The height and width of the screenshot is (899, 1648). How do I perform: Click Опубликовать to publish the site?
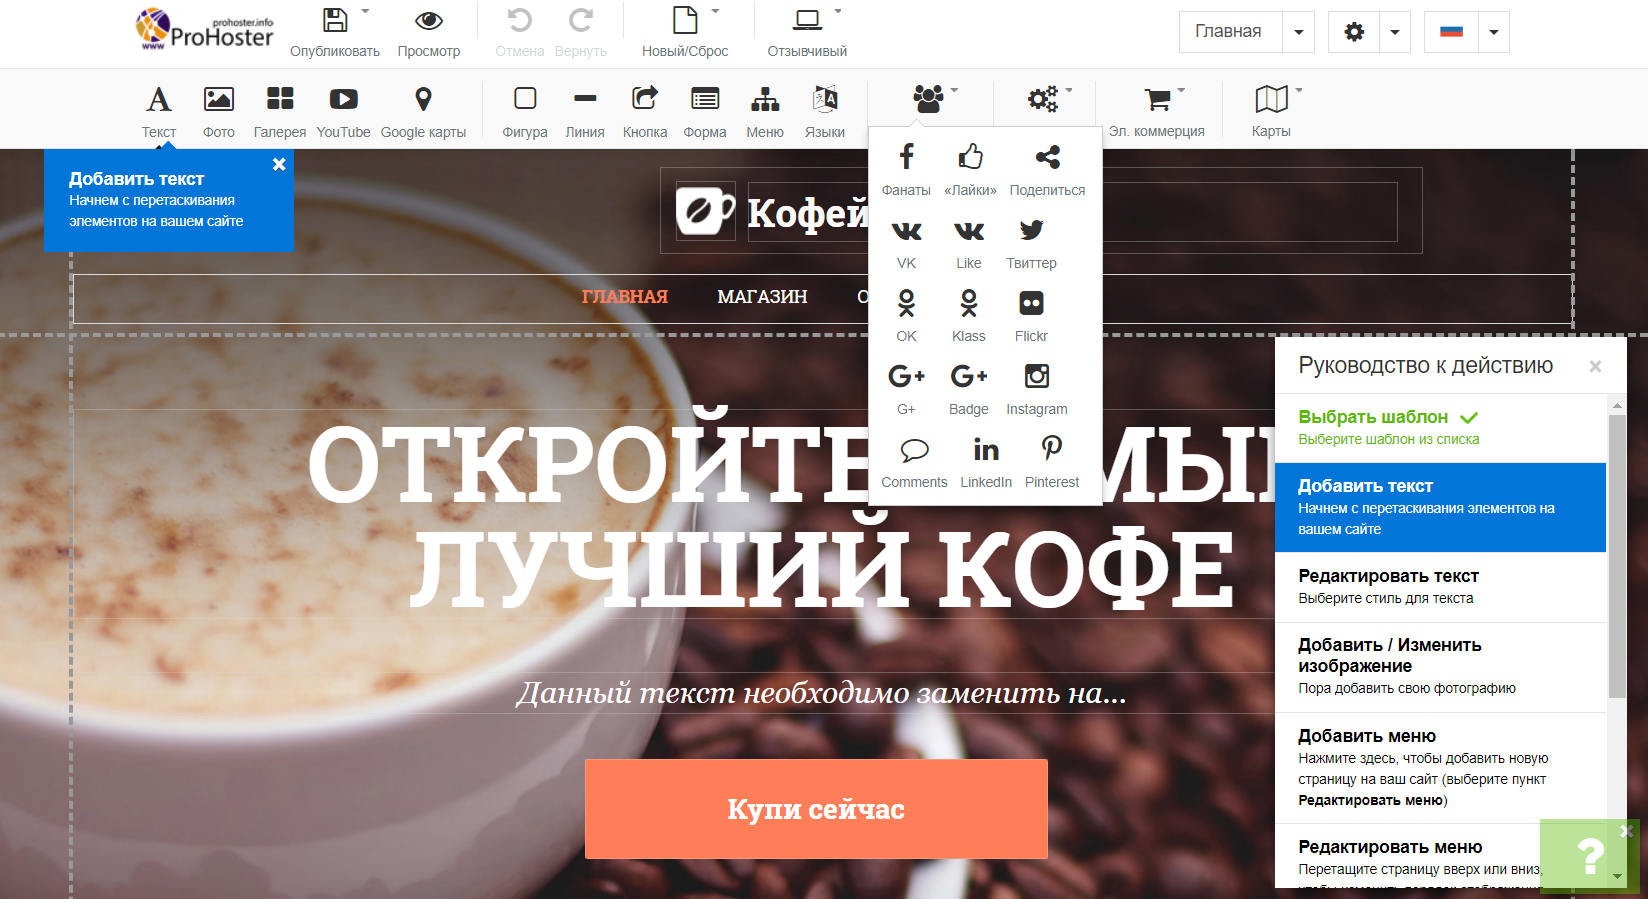click(335, 32)
